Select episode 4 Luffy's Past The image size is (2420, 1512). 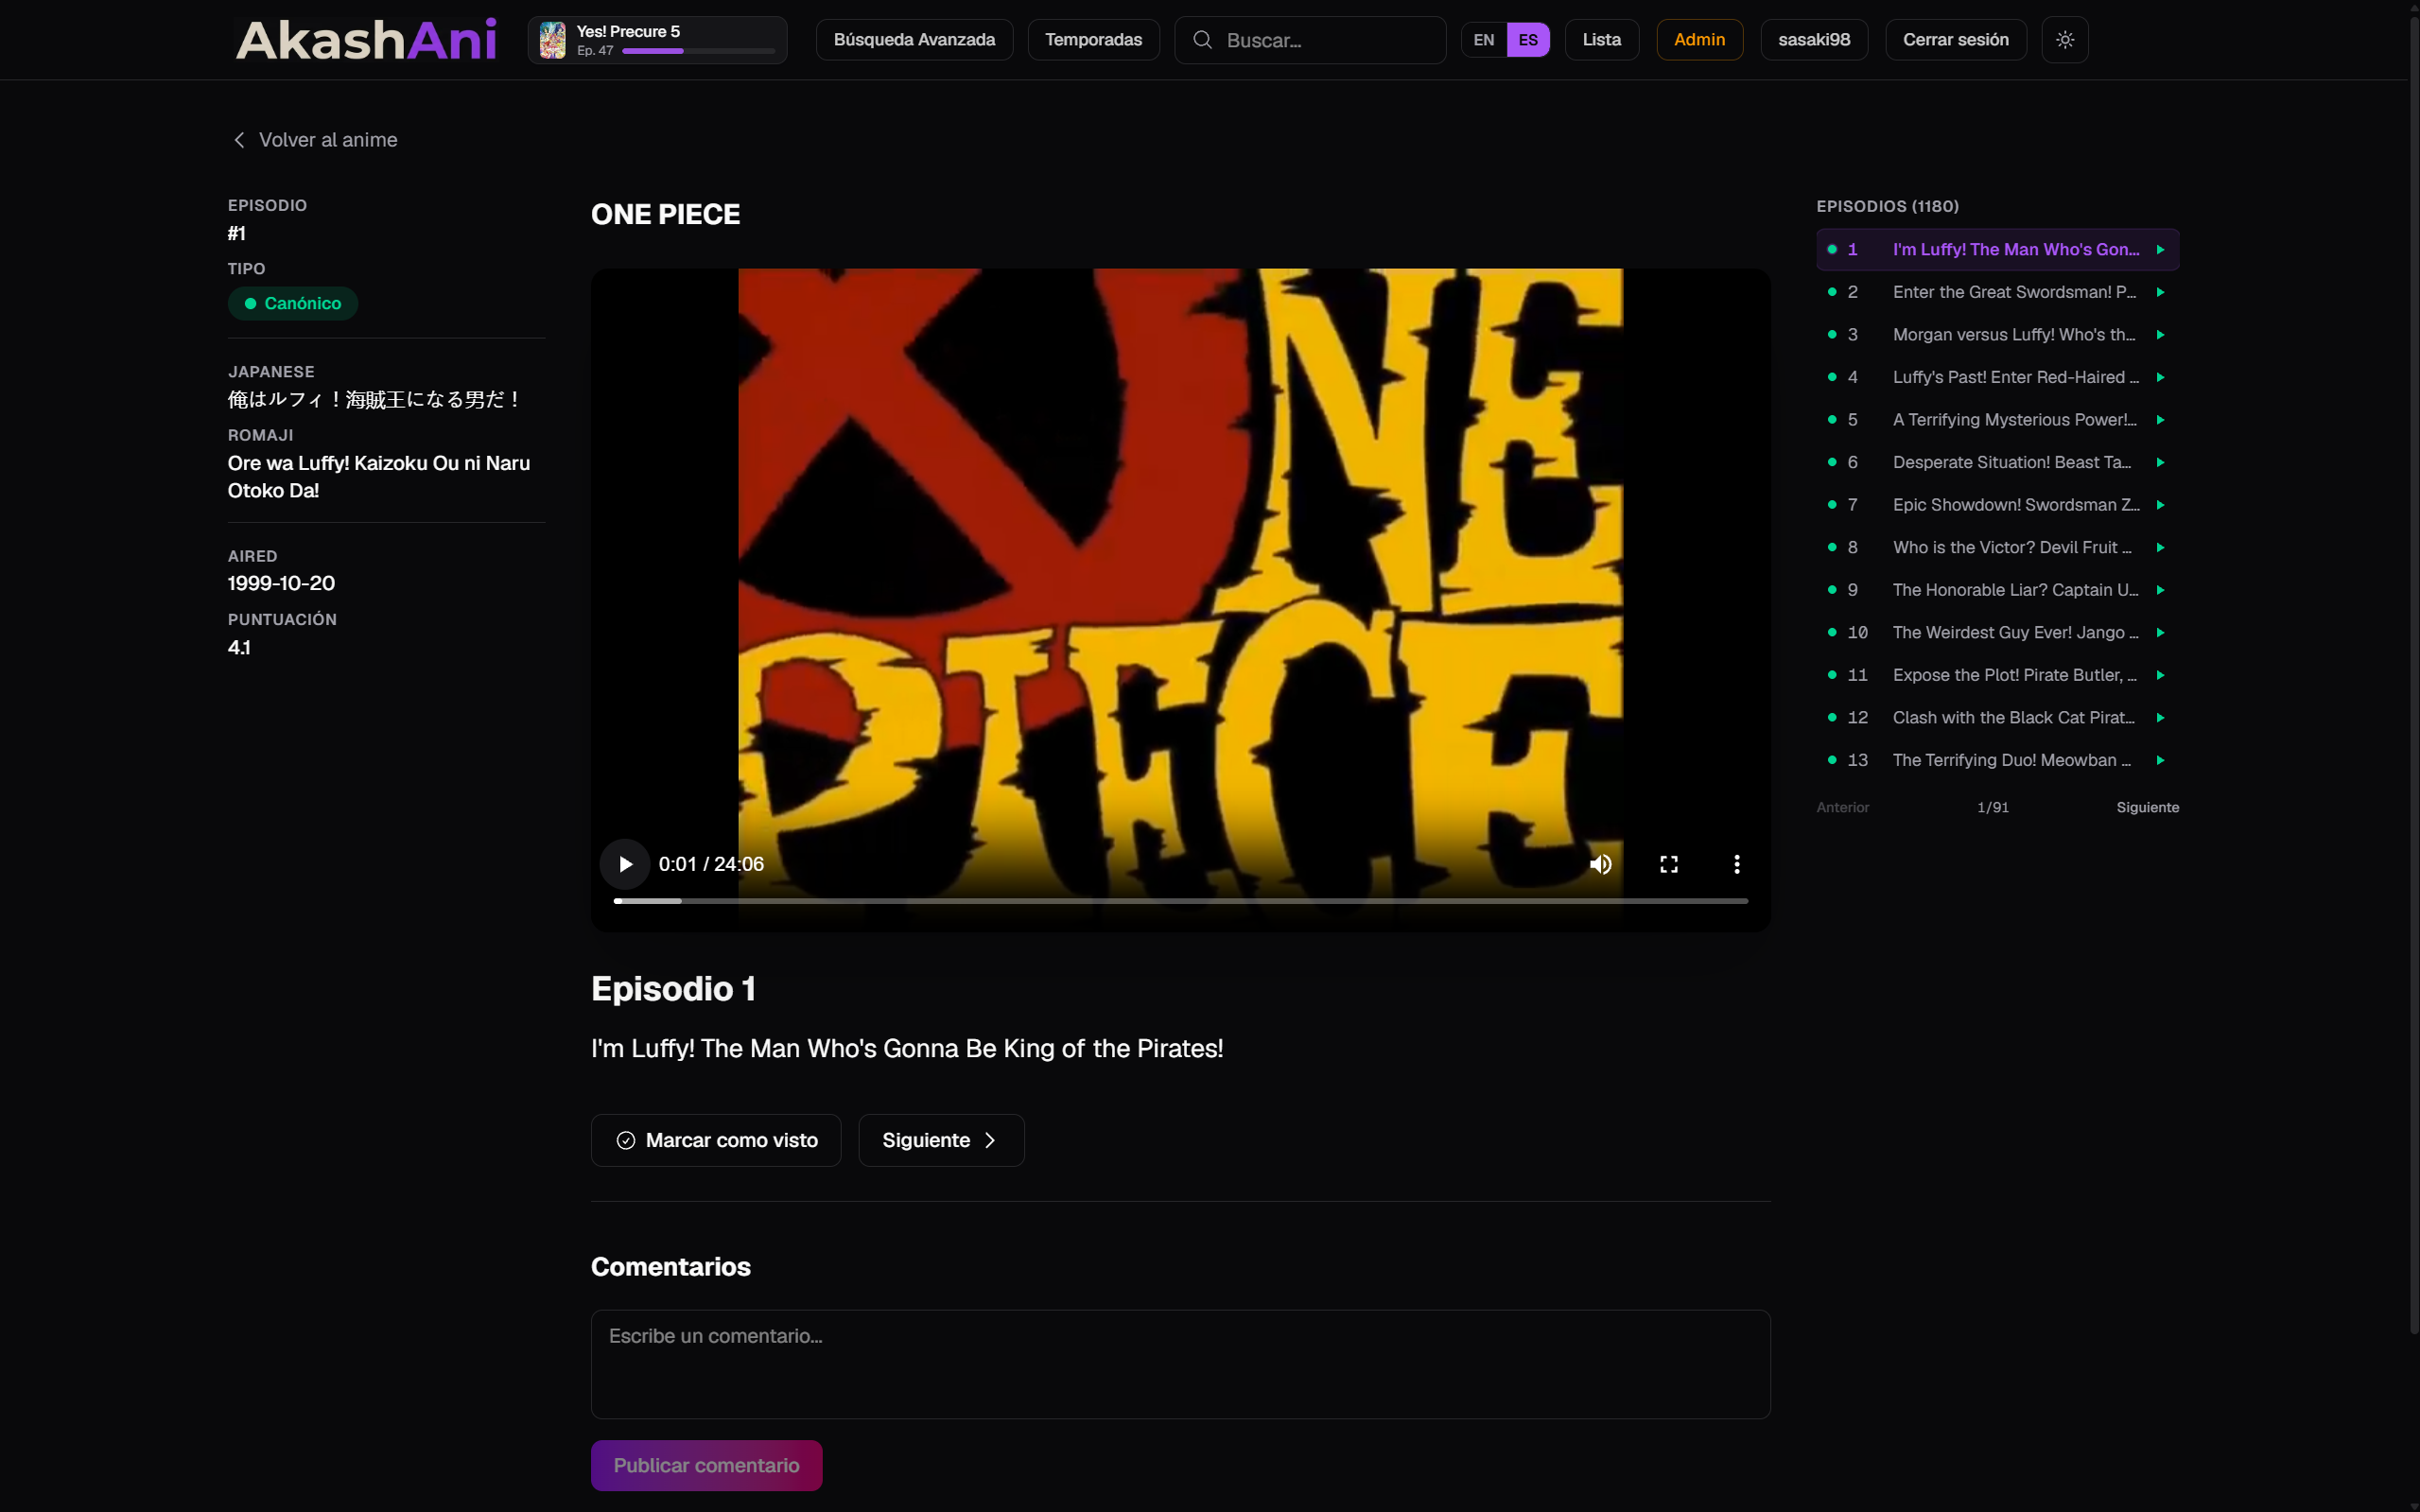1997,377
